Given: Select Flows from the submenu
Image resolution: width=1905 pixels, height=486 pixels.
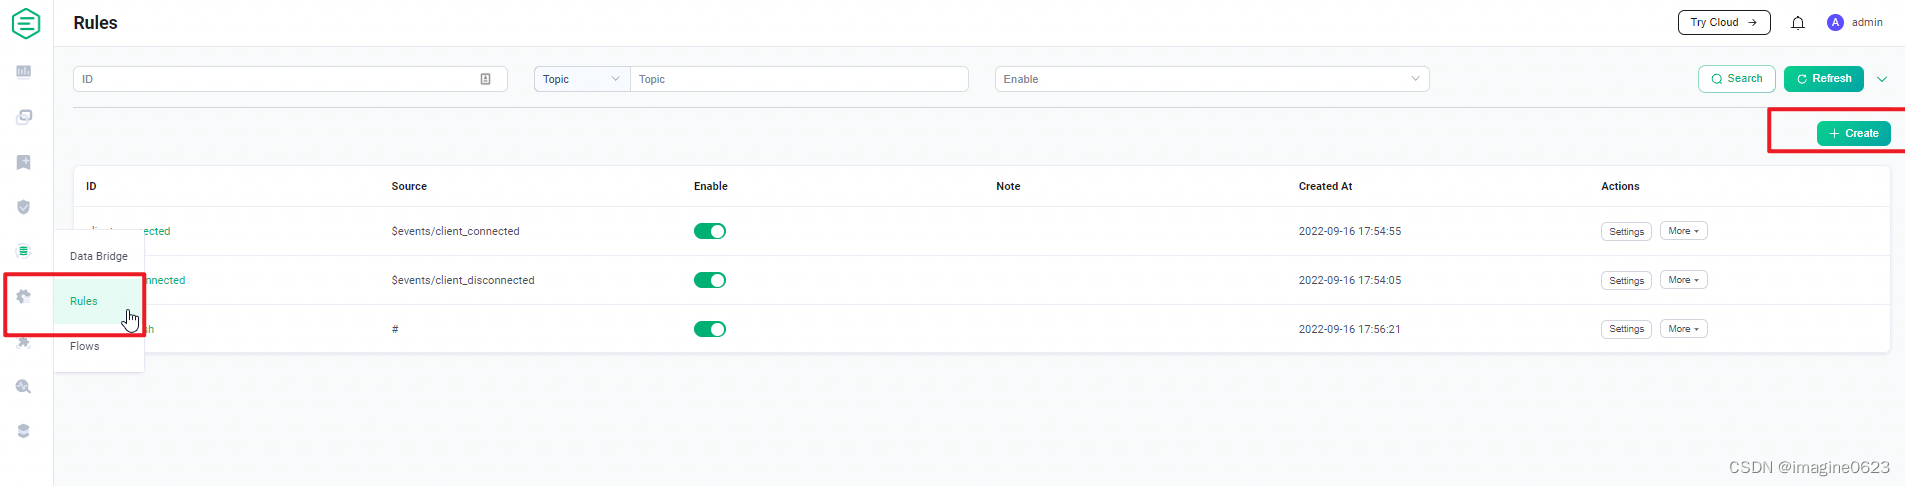Looking at the screenshot, I should click(99, 346).
